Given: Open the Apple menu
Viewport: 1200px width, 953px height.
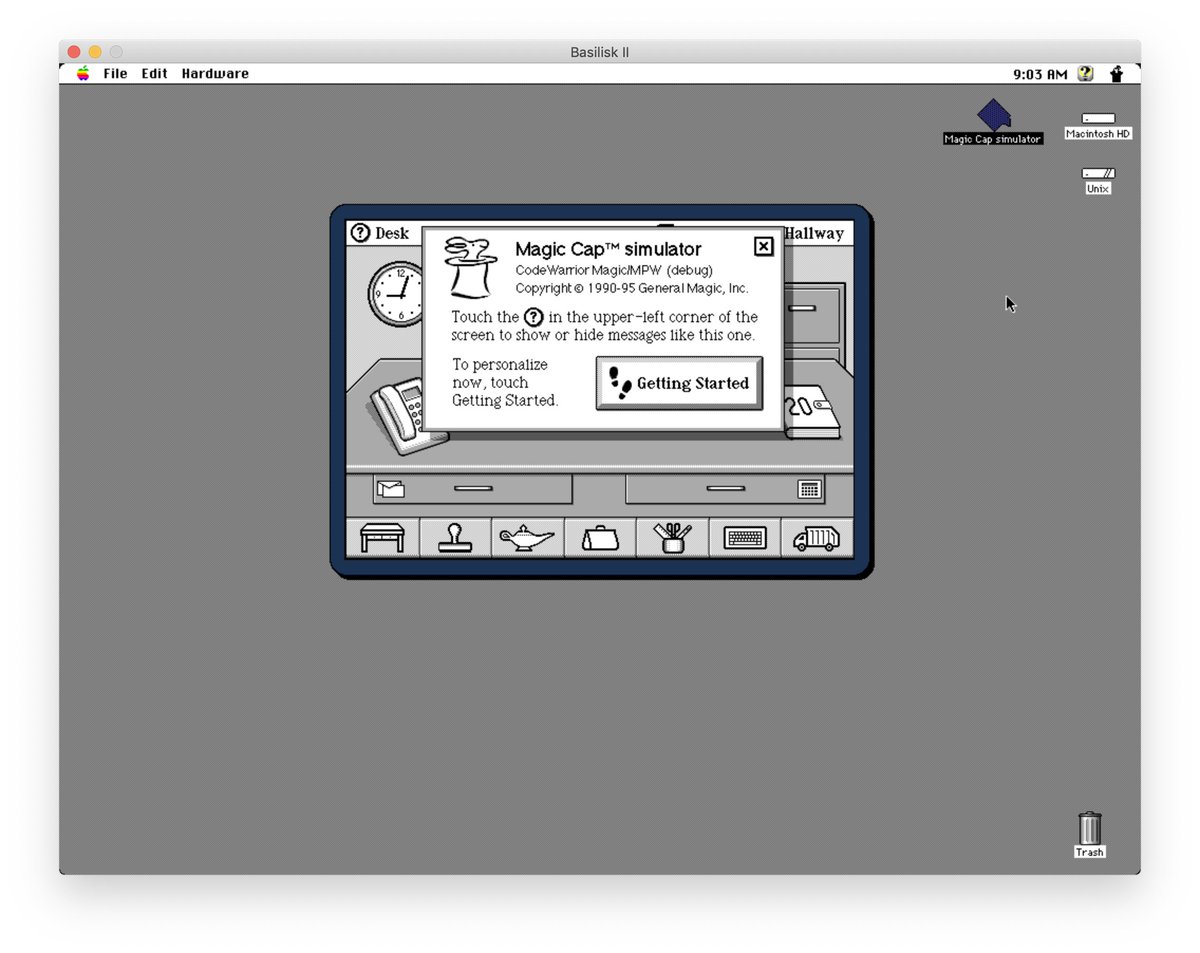Looking at the screenshot, I should click(83, 74).
